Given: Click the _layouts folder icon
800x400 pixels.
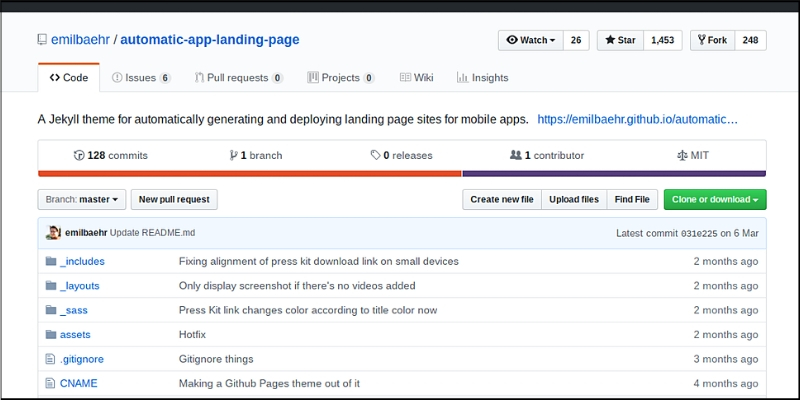Looking at the screenshot, I should pyautogui.click(x=51, y=286).
